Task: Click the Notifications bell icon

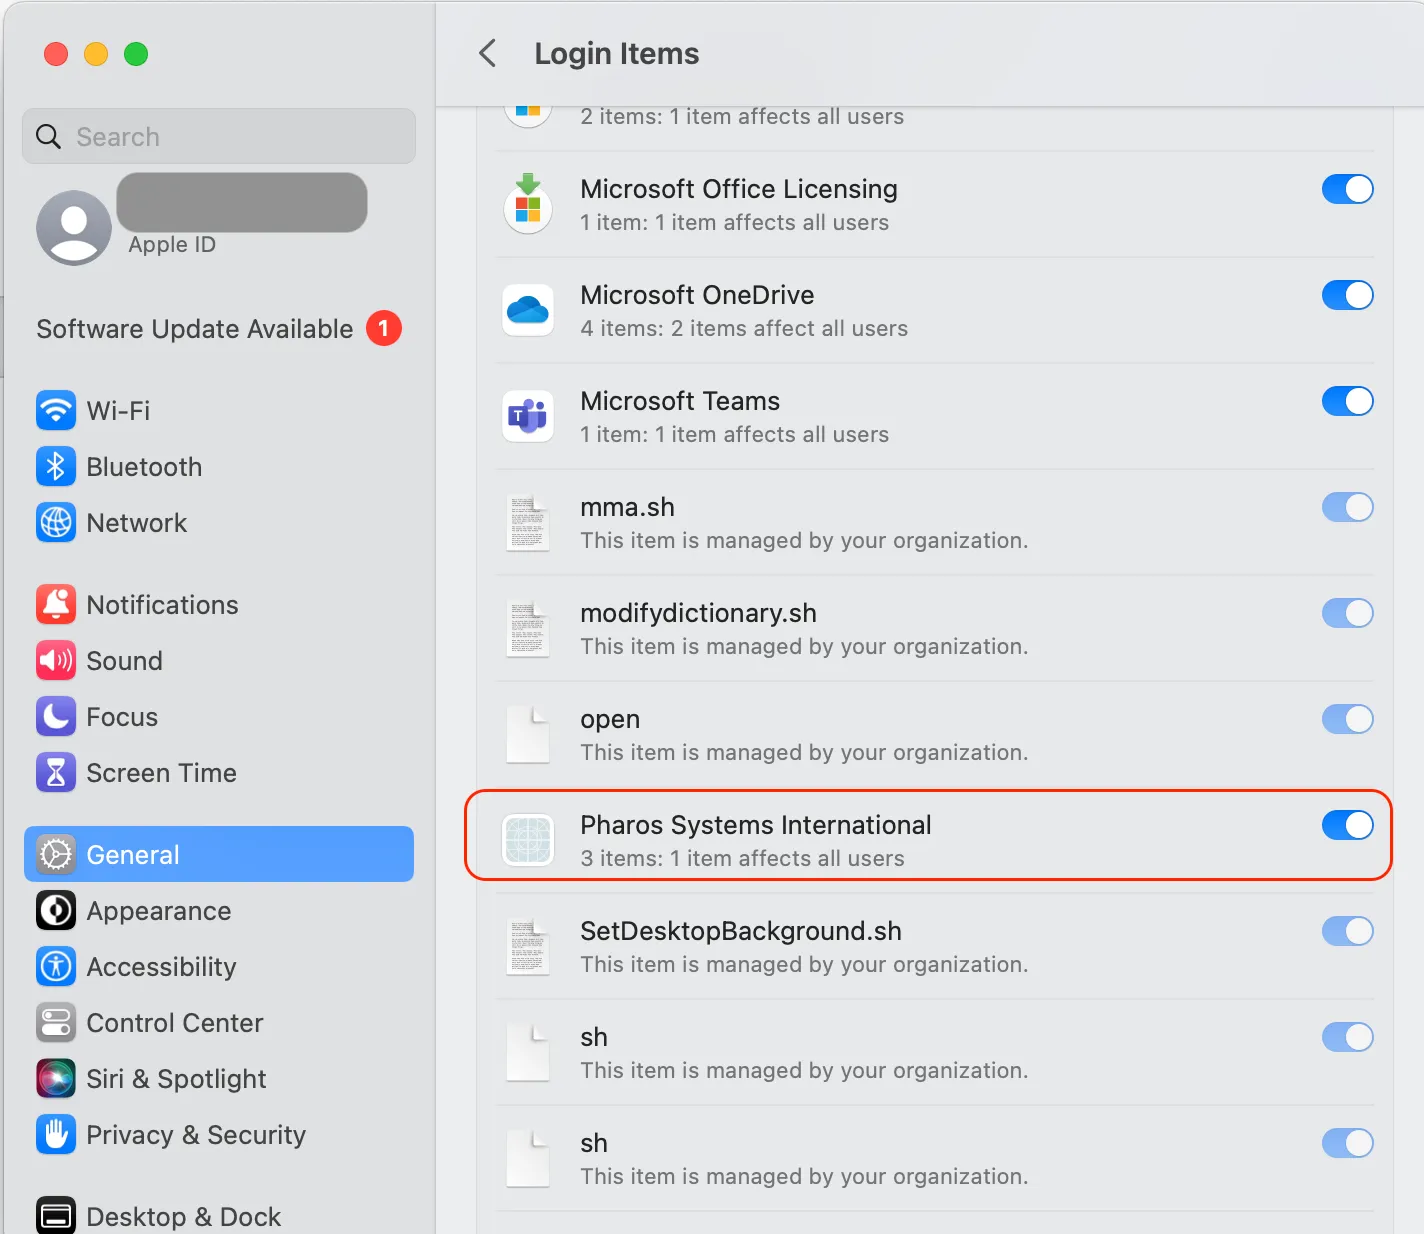Action: 56,604
